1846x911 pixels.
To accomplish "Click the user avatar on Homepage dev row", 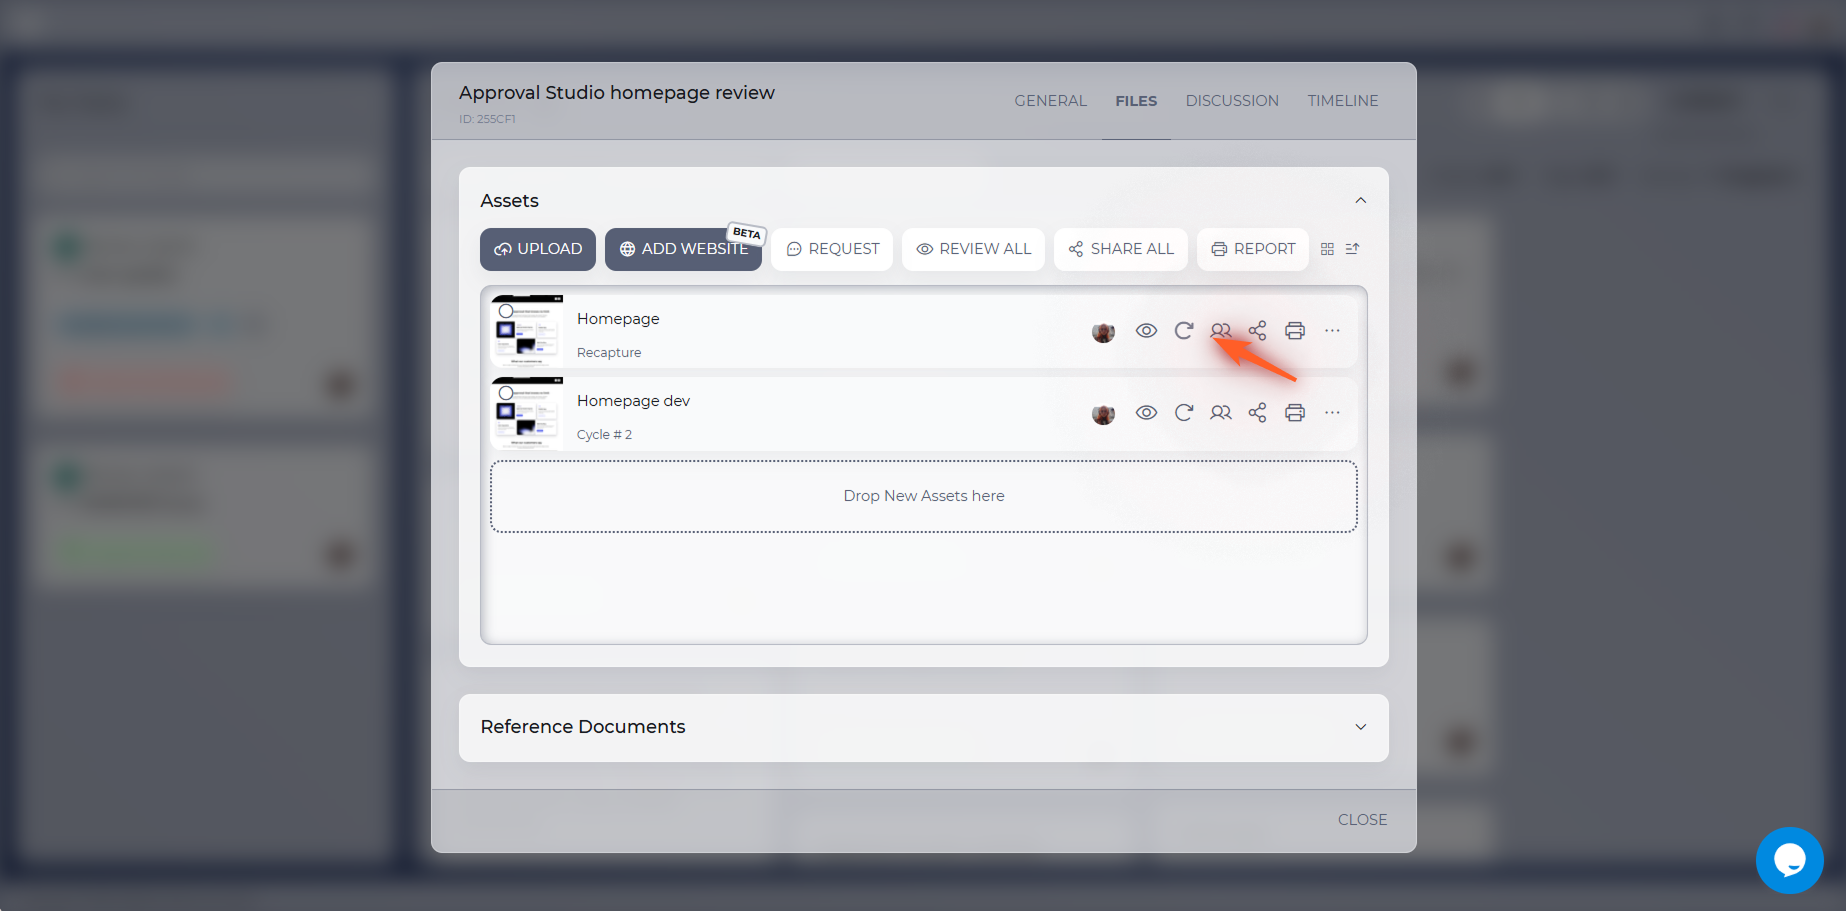I will click(1103, 414).
